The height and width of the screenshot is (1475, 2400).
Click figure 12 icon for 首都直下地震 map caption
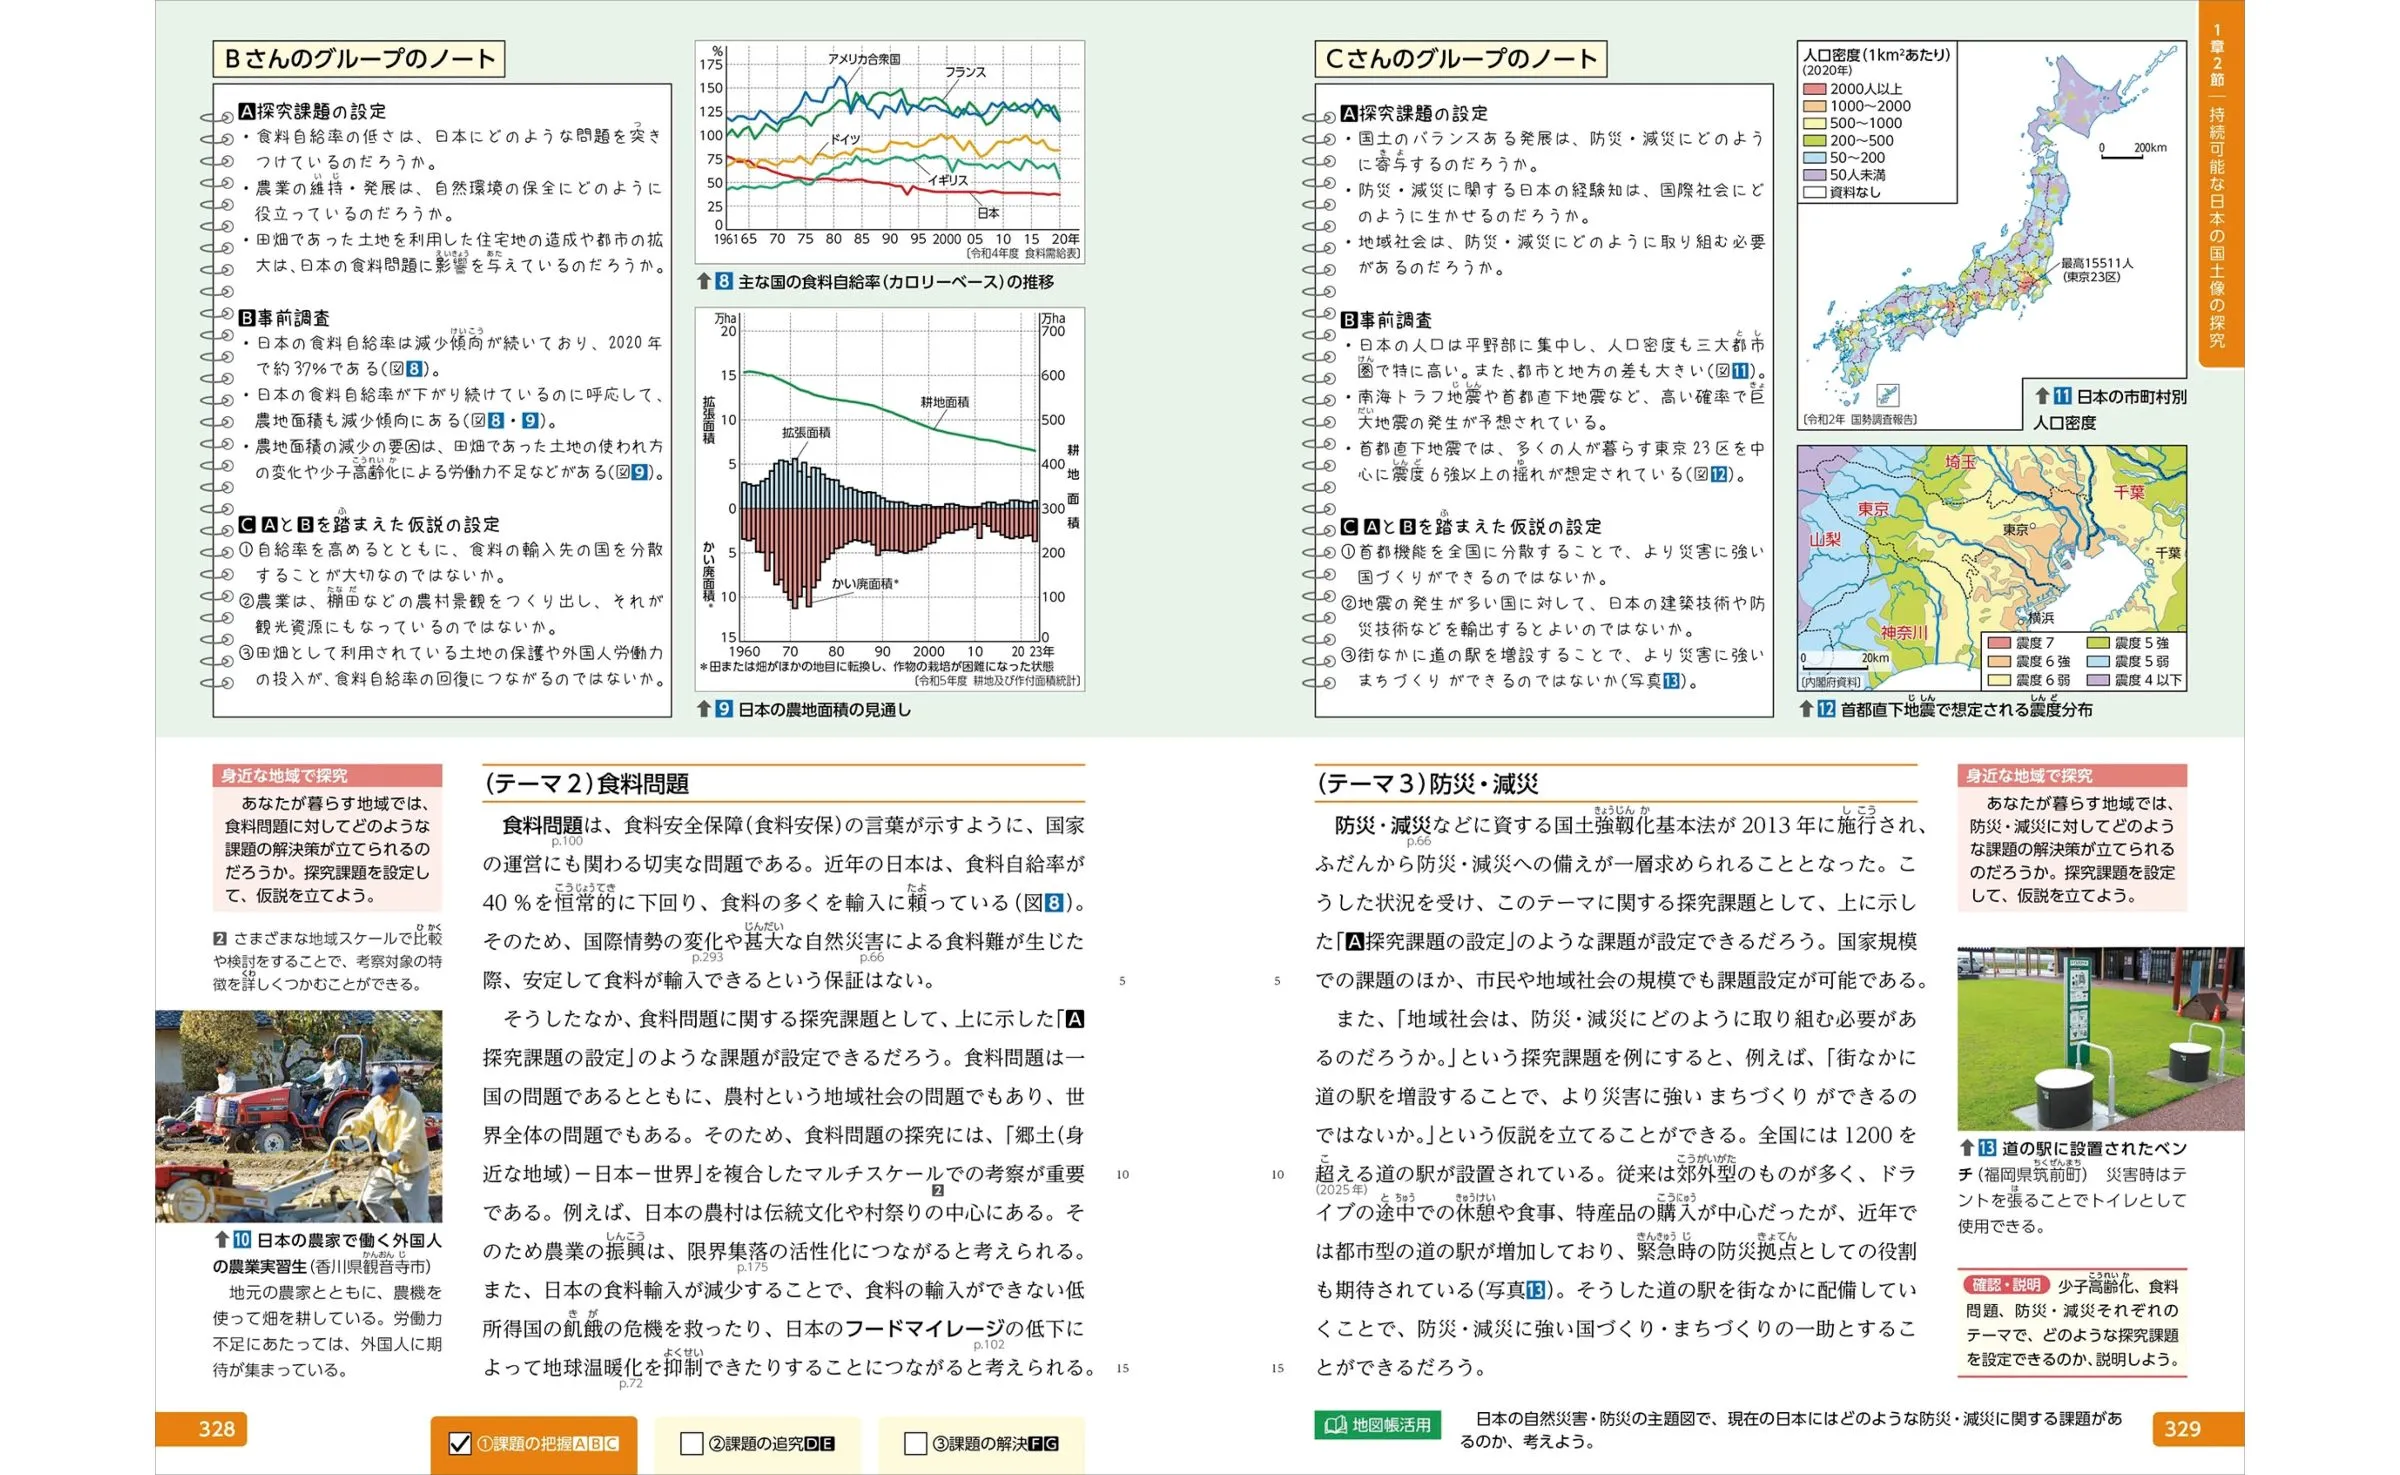point(1826,709)
